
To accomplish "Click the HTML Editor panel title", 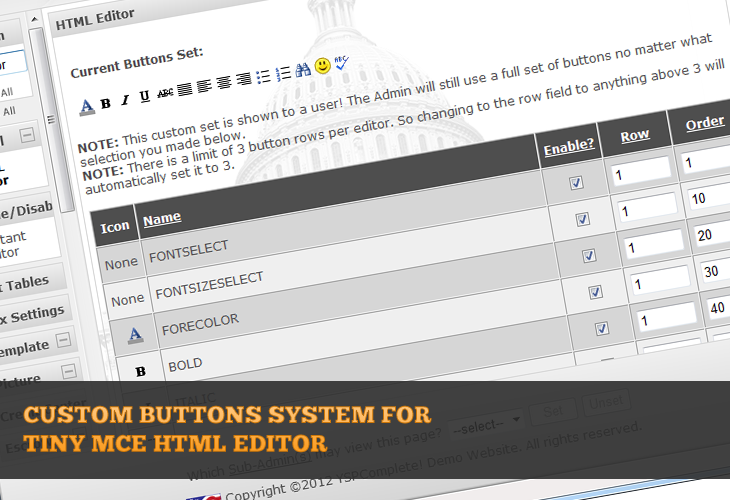I will click(x=95, y=19).
